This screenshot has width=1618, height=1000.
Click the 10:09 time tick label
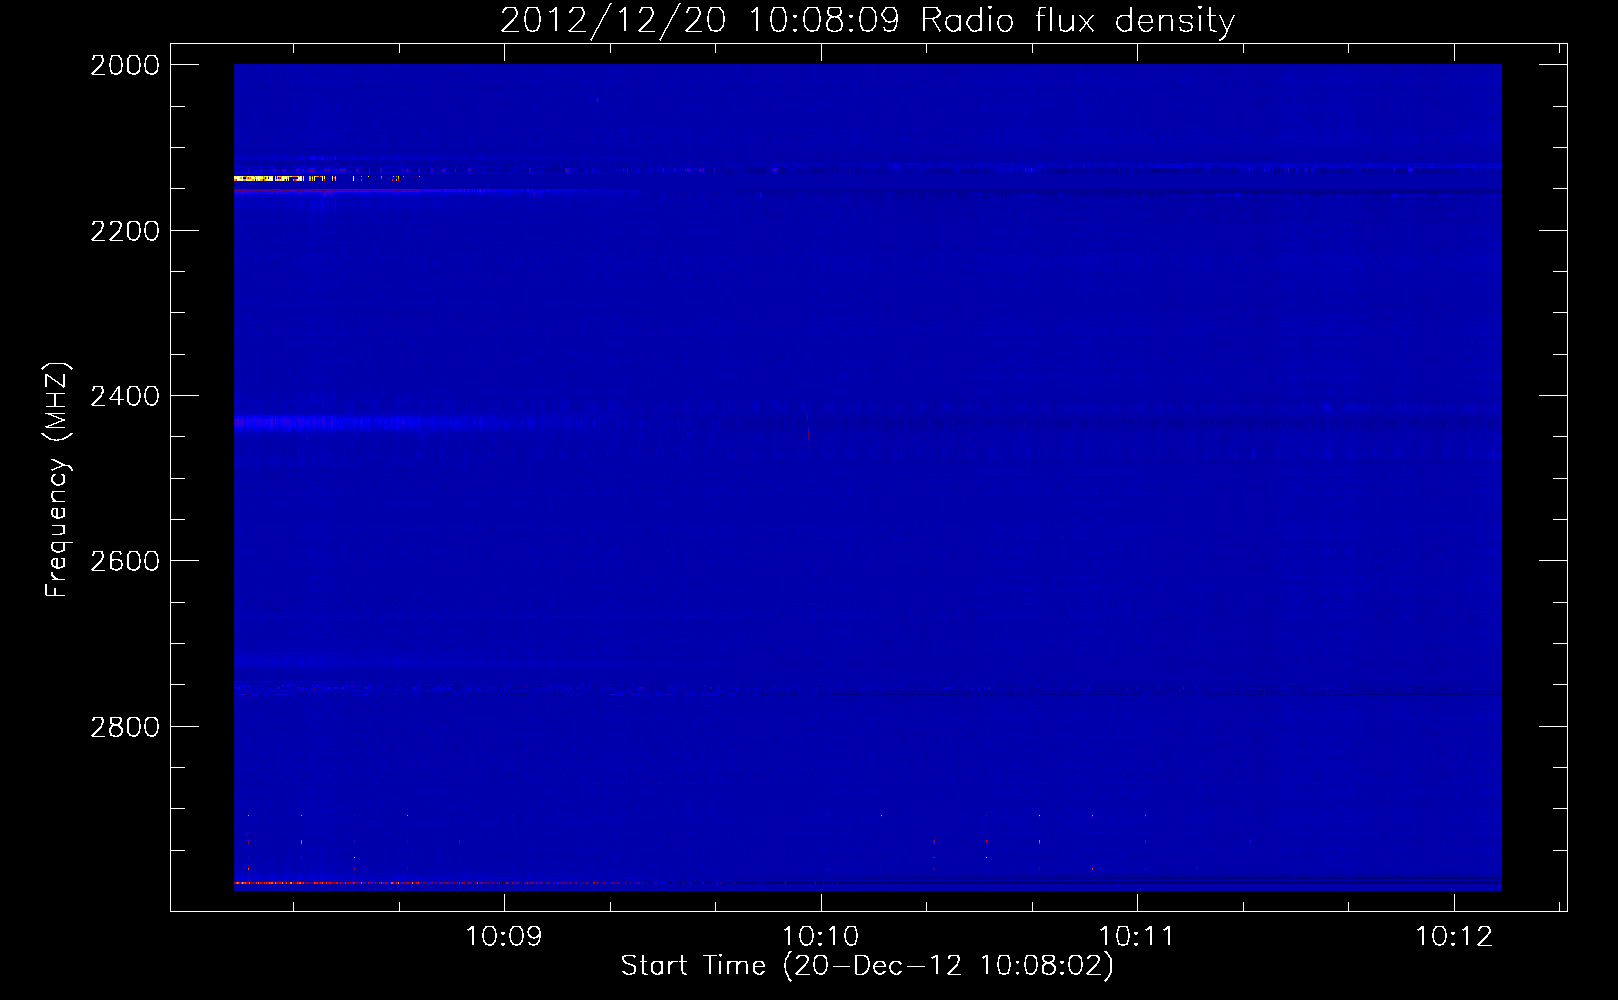(504, 936)
